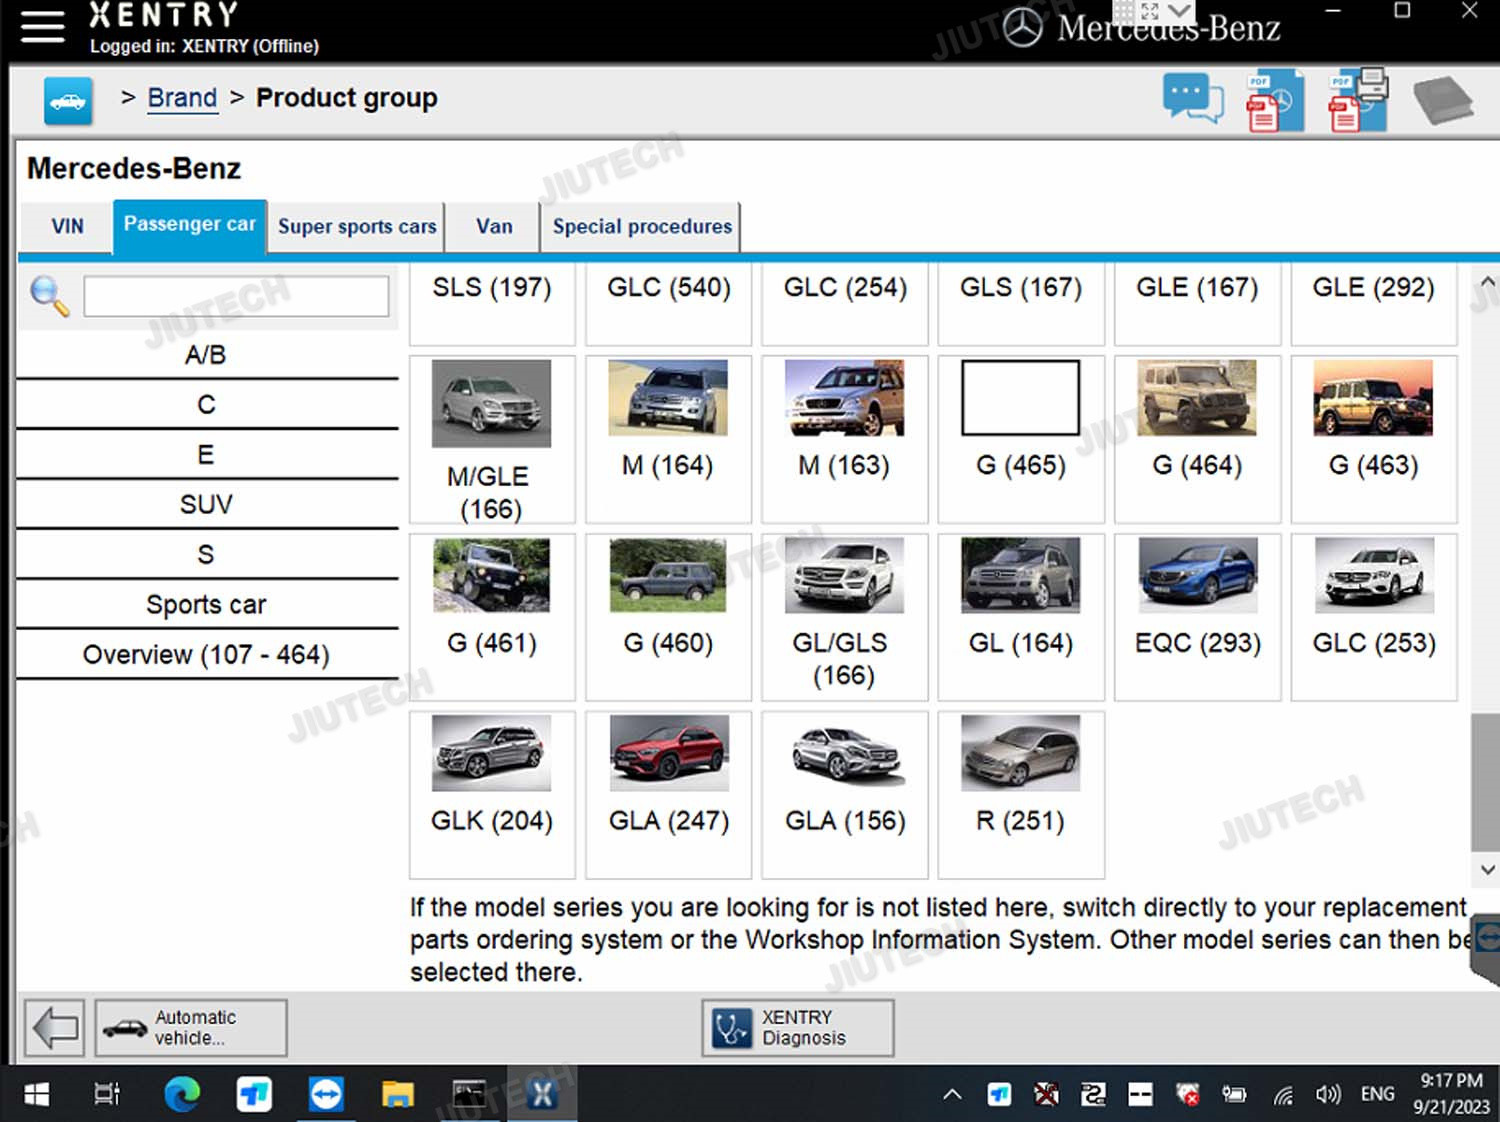The height and width of the screenshot is (1122, 1500).
Task: Click the Brand breadcrumb link
Action: point(182,98)
